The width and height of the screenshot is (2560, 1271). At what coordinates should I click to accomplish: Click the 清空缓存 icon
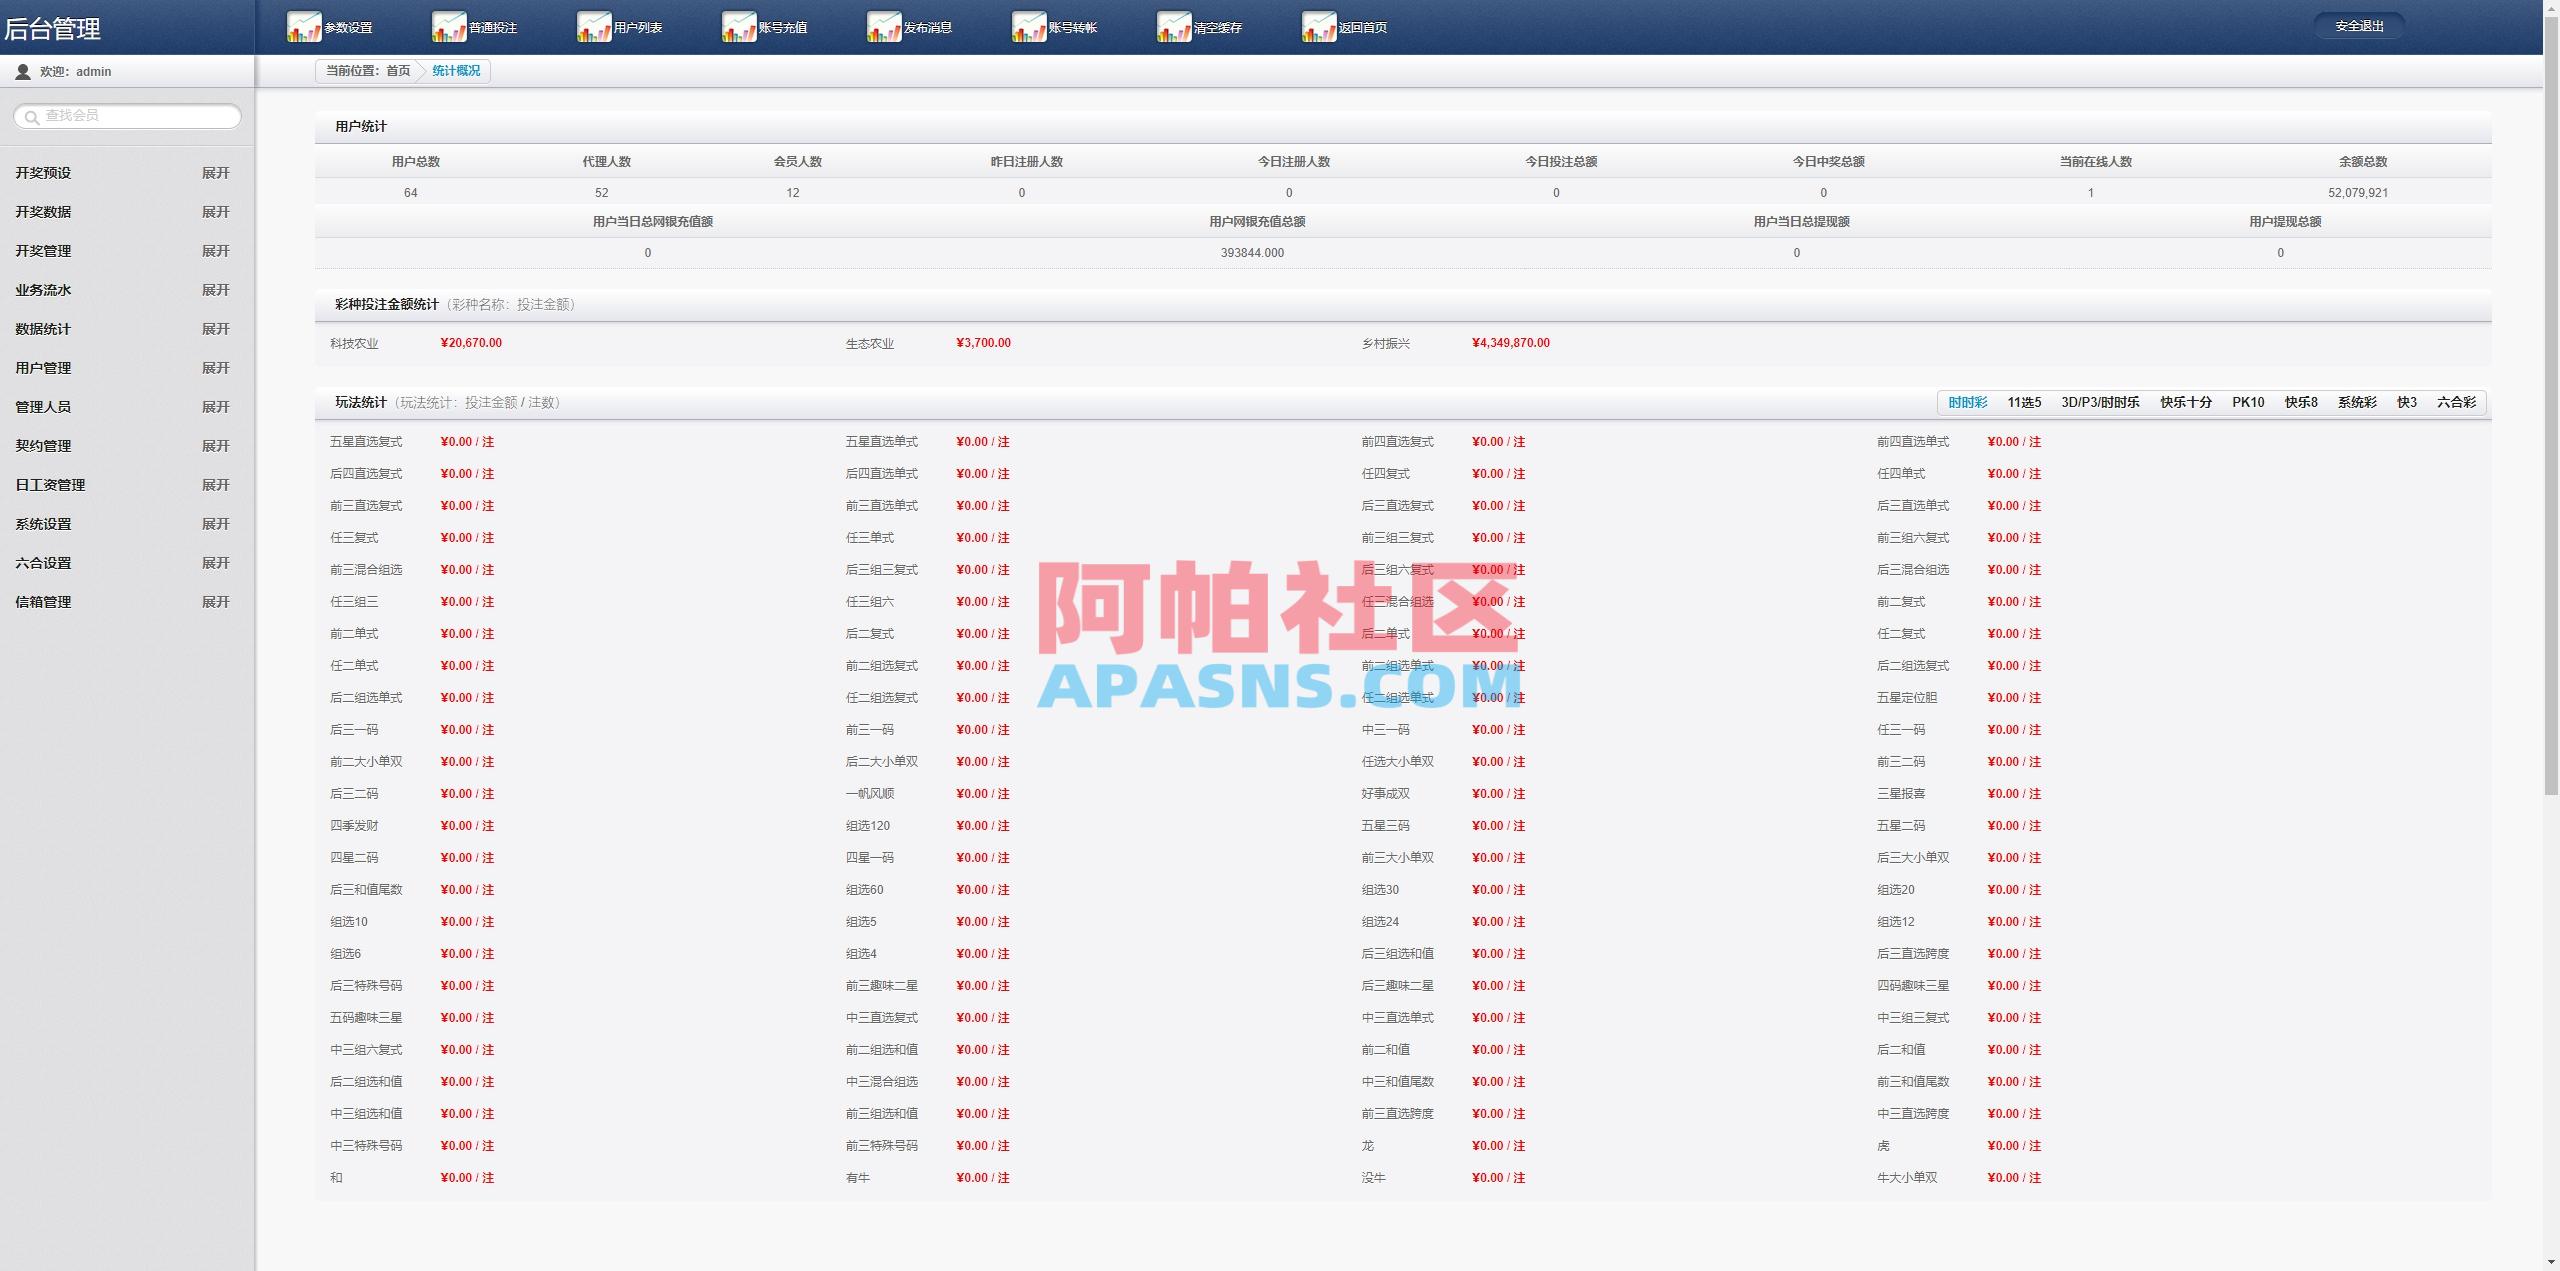(1200, 27)
